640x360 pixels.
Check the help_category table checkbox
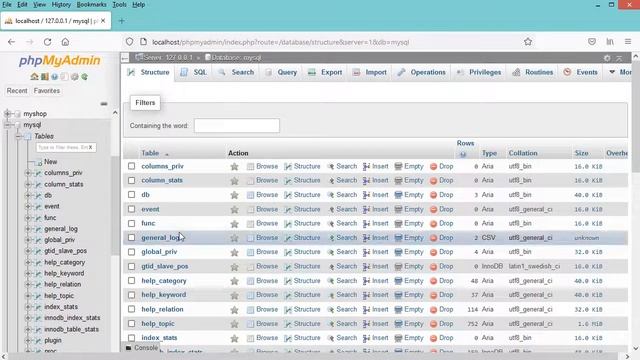pyautogui.click(x=131, y=281)
